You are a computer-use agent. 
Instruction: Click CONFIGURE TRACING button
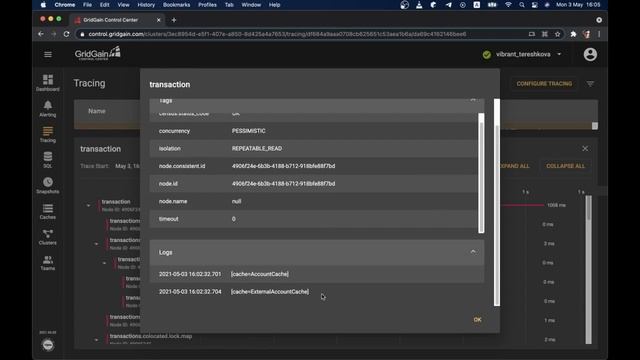(544, 84)
